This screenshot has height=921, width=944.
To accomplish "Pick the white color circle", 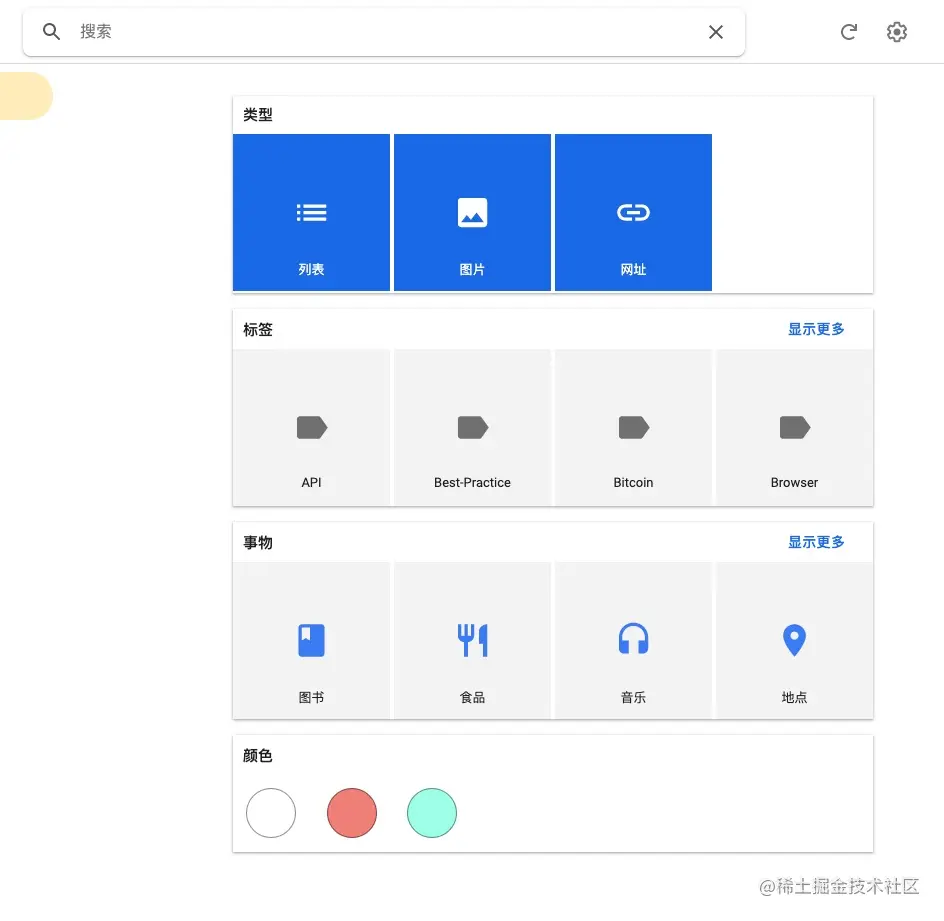I will pyautogui.click(x=271, y=813).
